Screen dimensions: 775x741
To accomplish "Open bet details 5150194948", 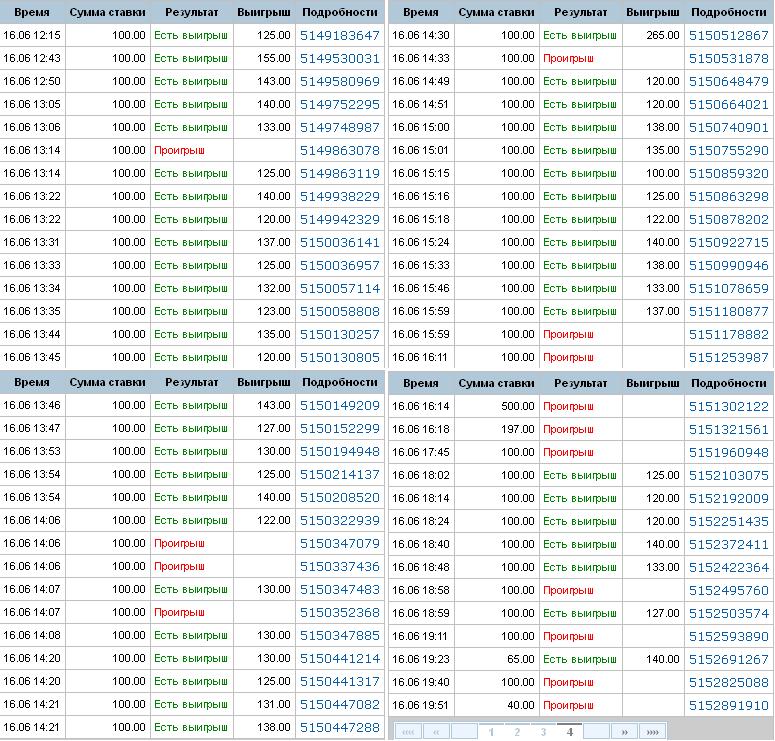I will (x=340, y=451).
